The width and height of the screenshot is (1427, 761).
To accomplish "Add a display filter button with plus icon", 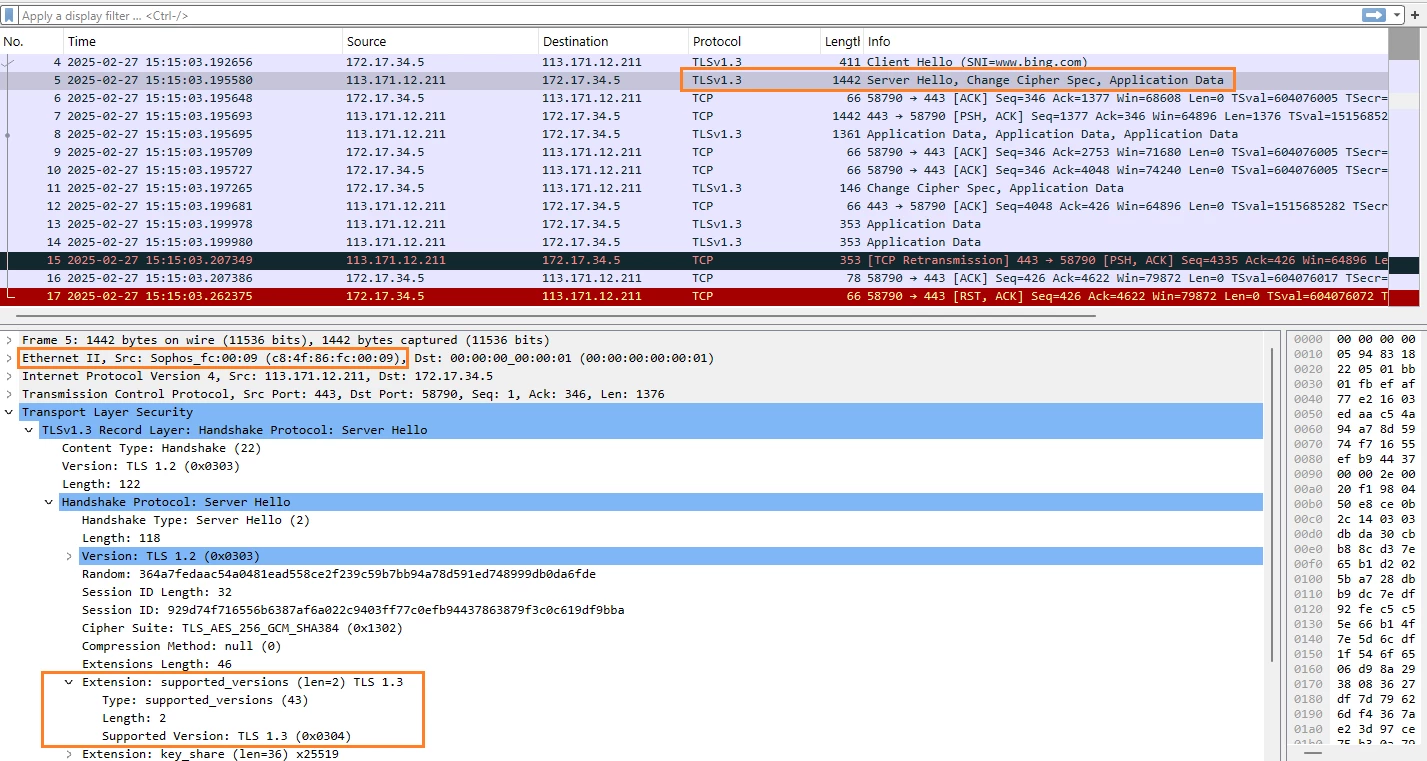I will click(x=1414, y=16).
